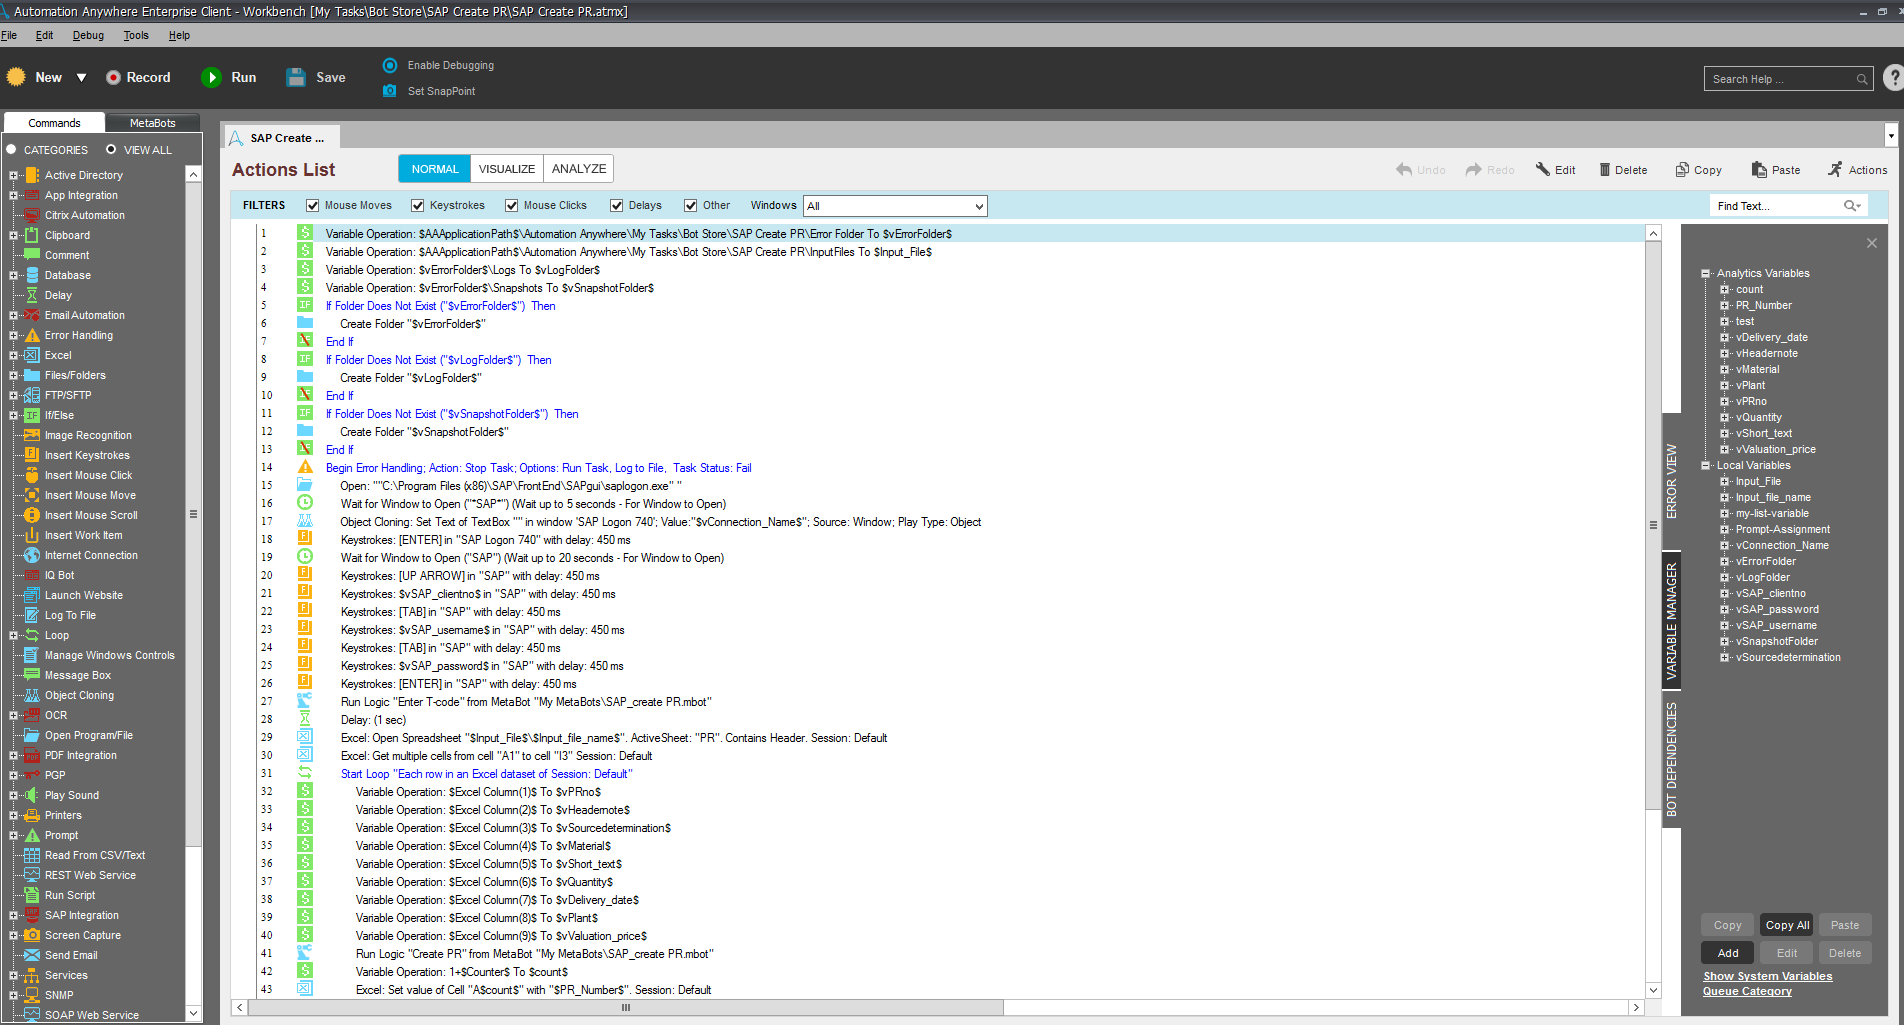
Task: Select the Excel command in the Commands list
Action: [x=58, y=355]
